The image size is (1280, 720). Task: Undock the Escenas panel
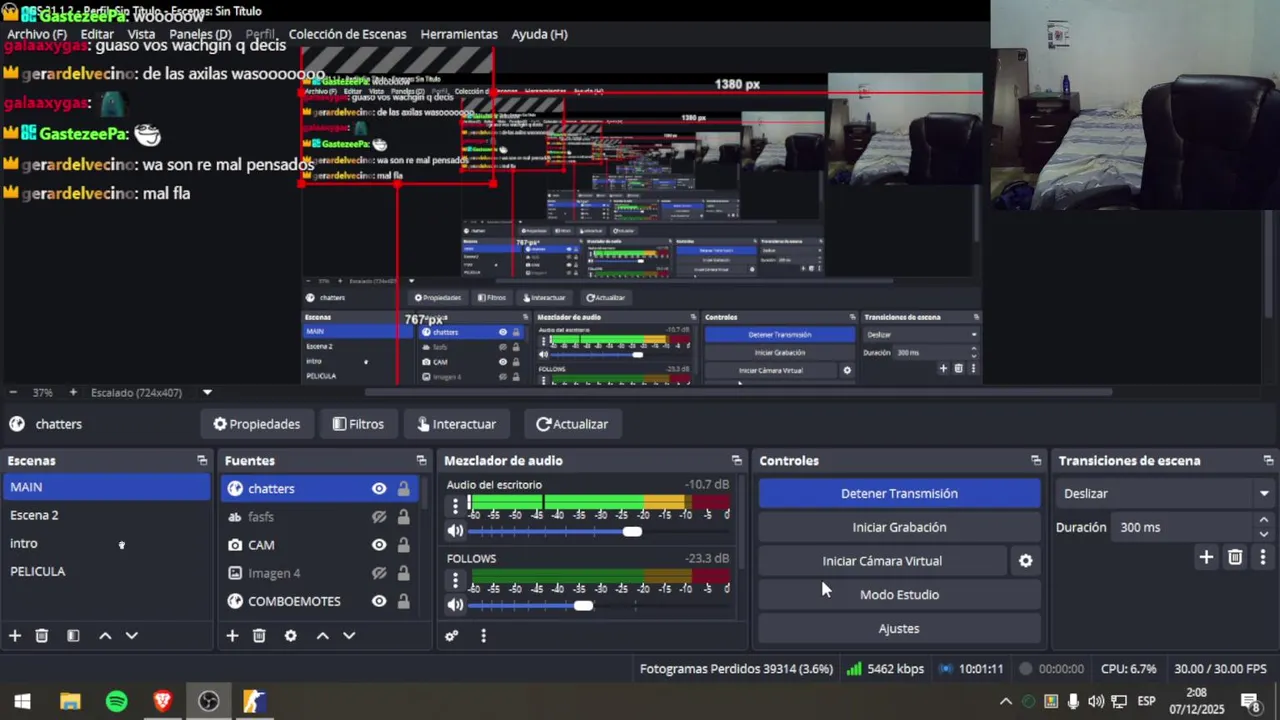pos(202,461)
